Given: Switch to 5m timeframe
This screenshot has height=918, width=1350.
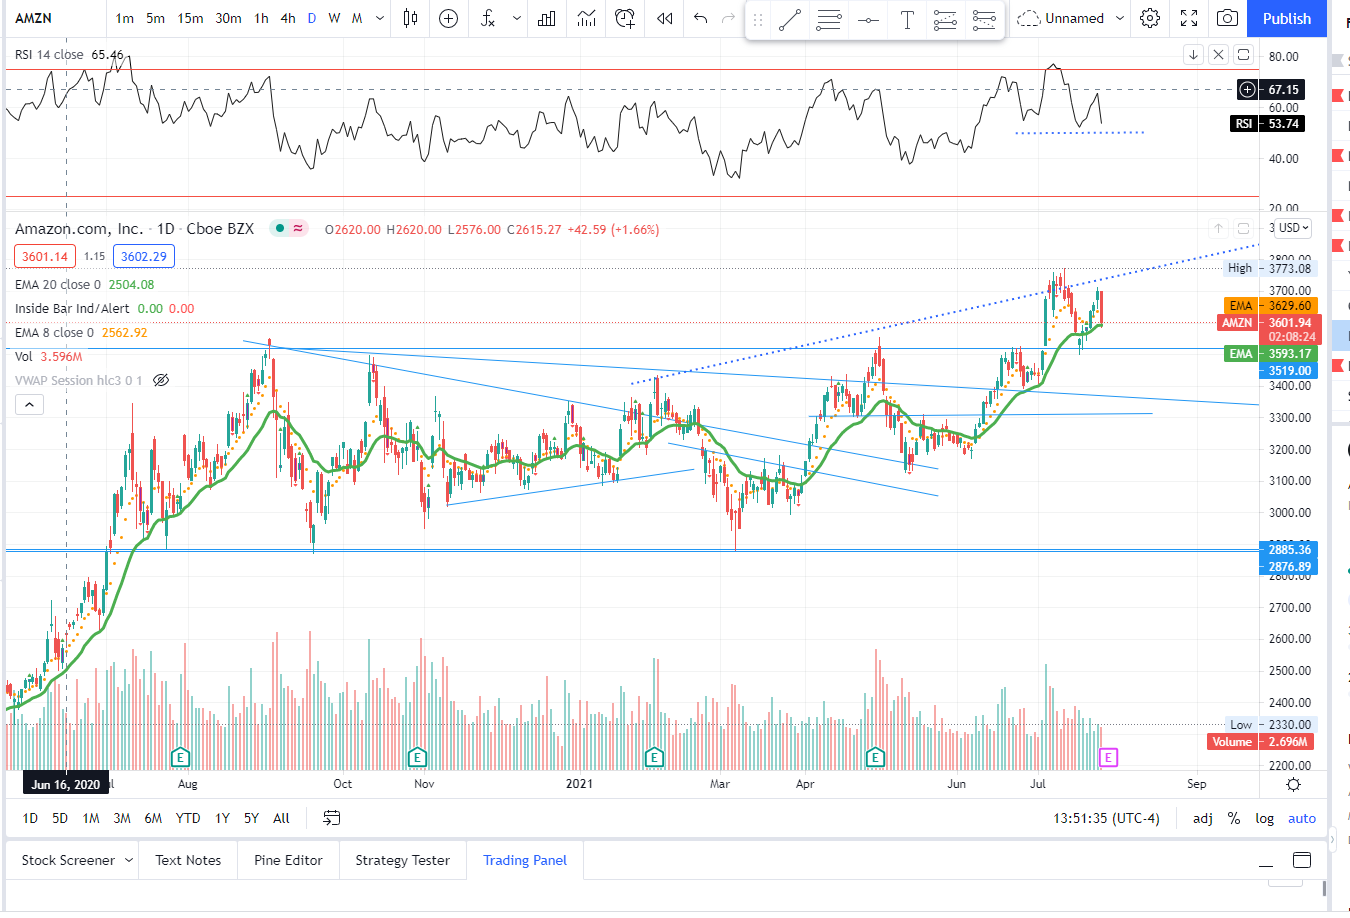Looking at the screenshot, I should coord(156,18).
